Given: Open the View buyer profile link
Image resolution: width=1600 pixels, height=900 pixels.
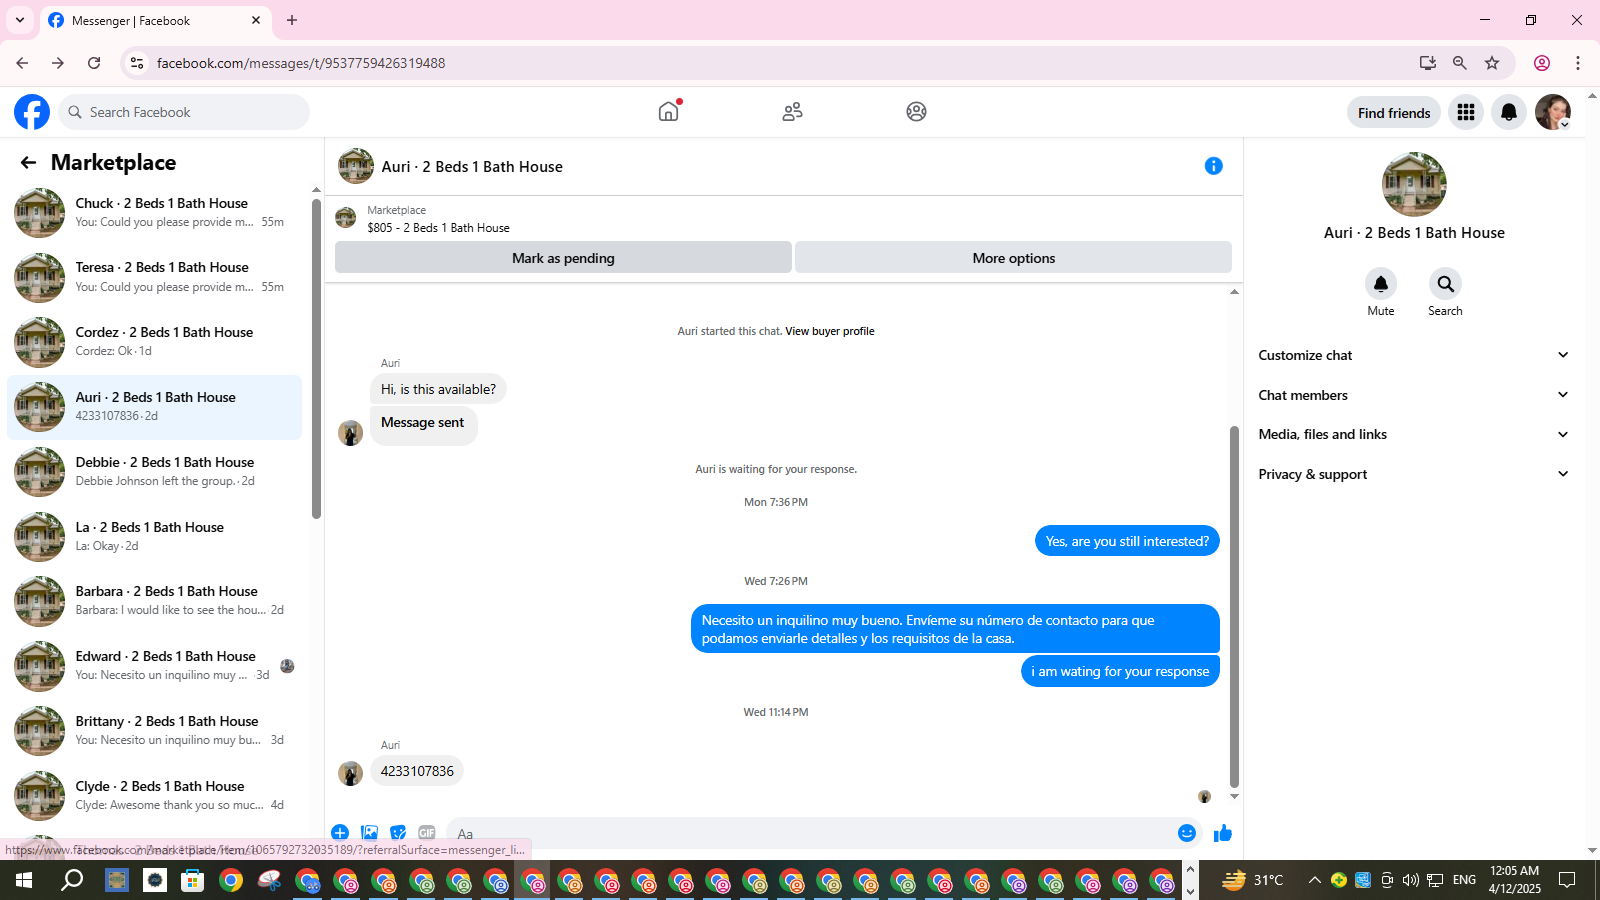Looking at the screenshot, I should [830, 331].
